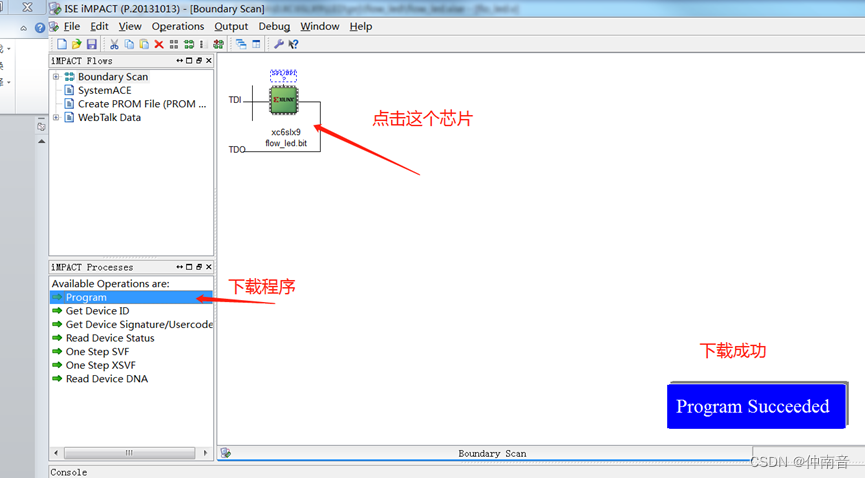Click the Program Succeeded status banner

756,406
